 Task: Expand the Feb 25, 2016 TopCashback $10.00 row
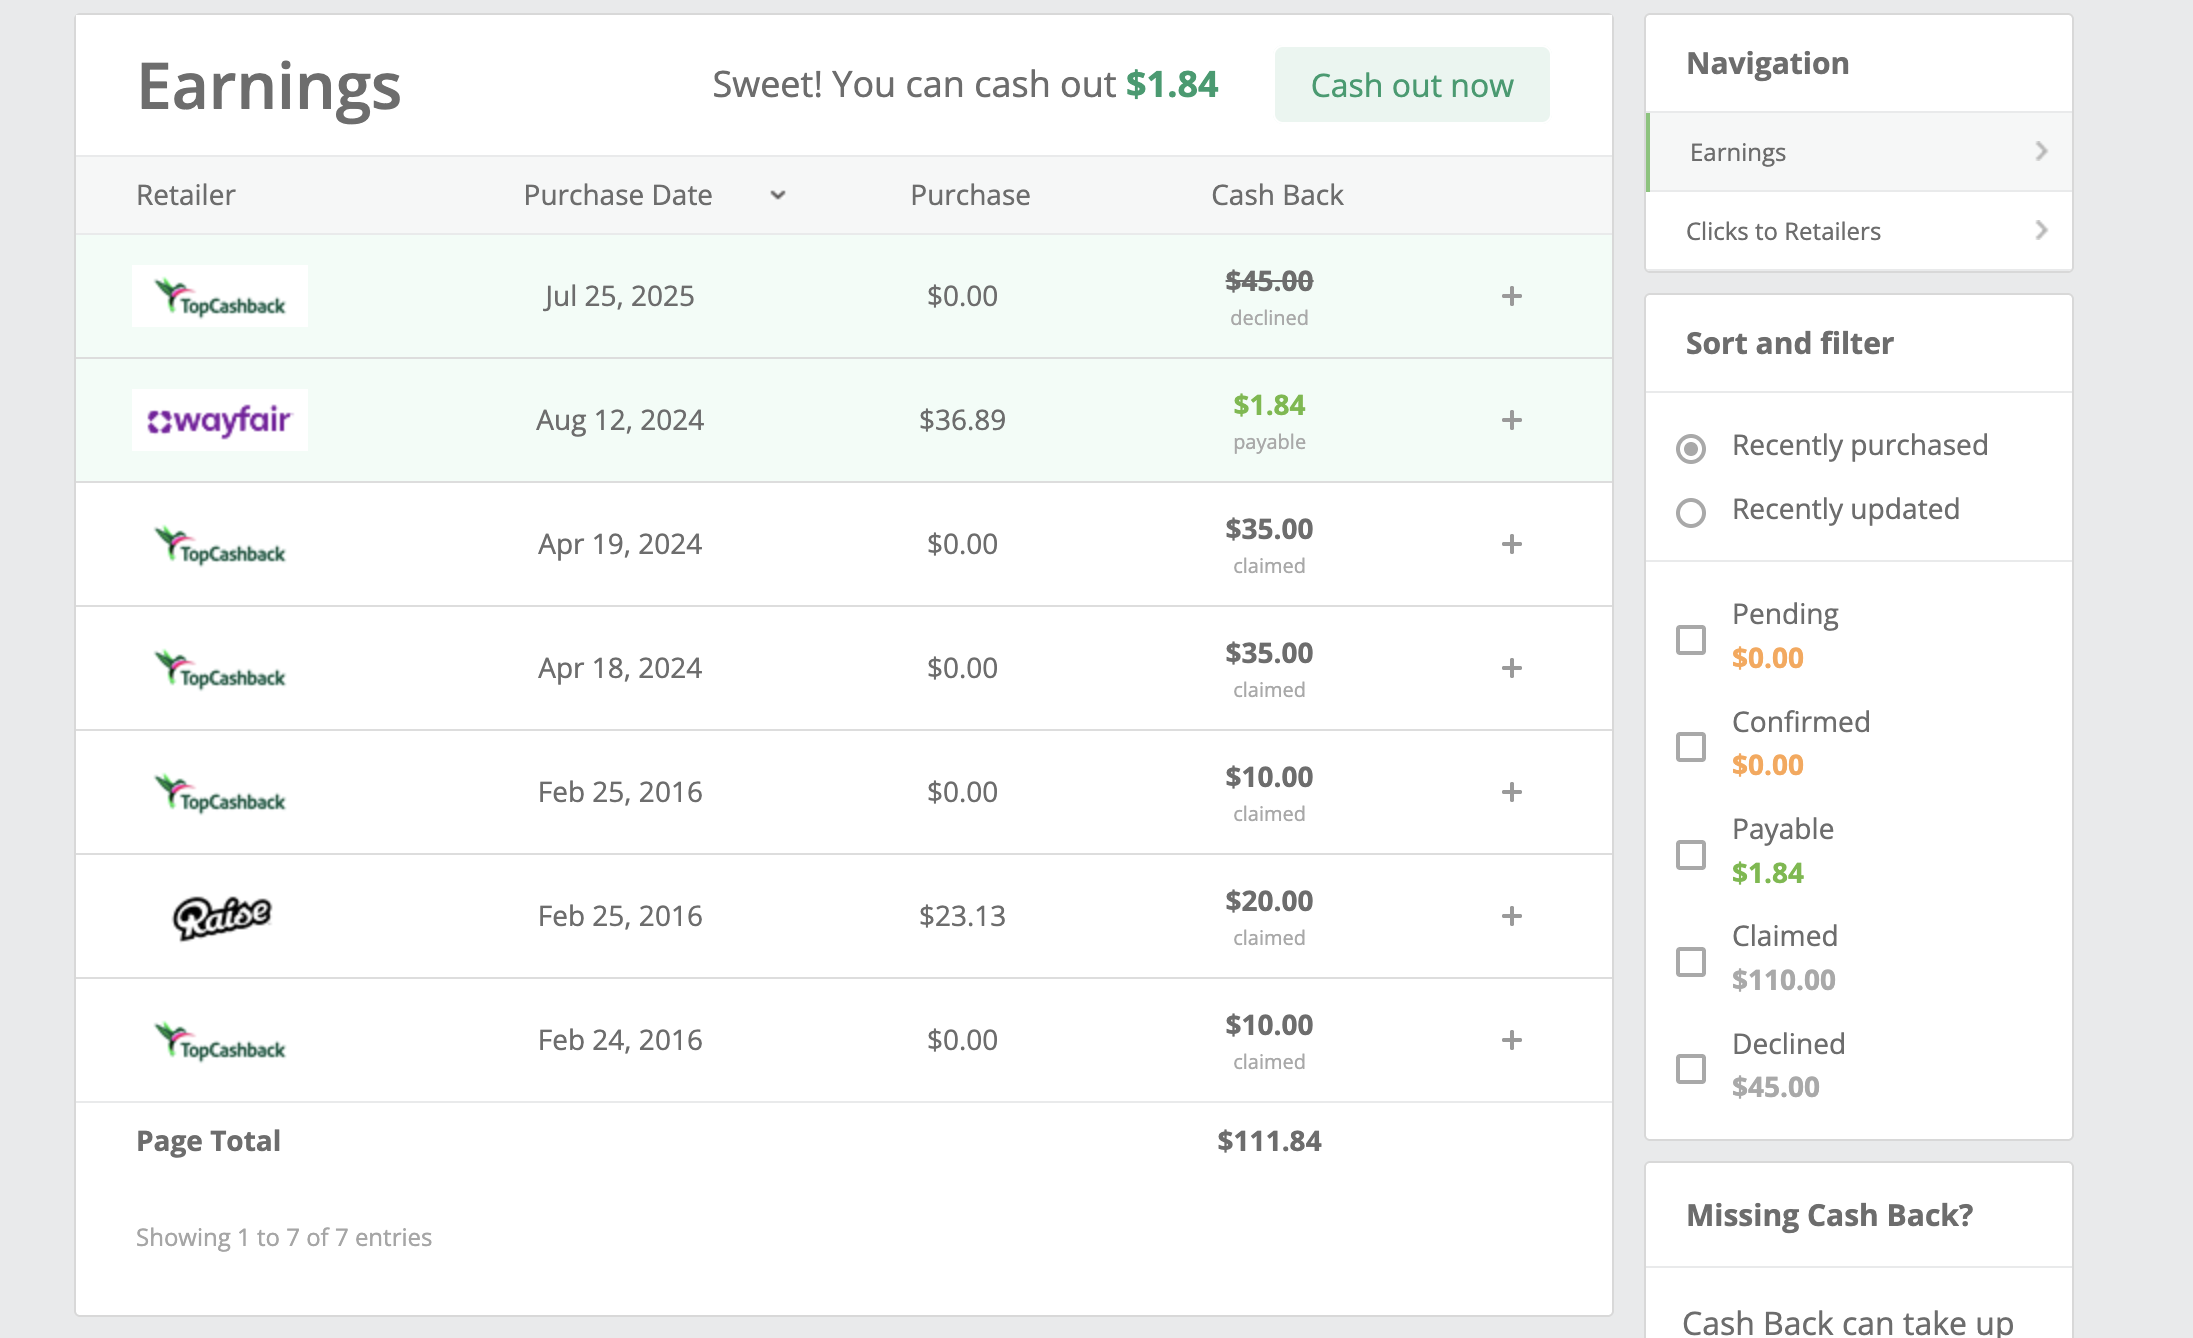1511,792
